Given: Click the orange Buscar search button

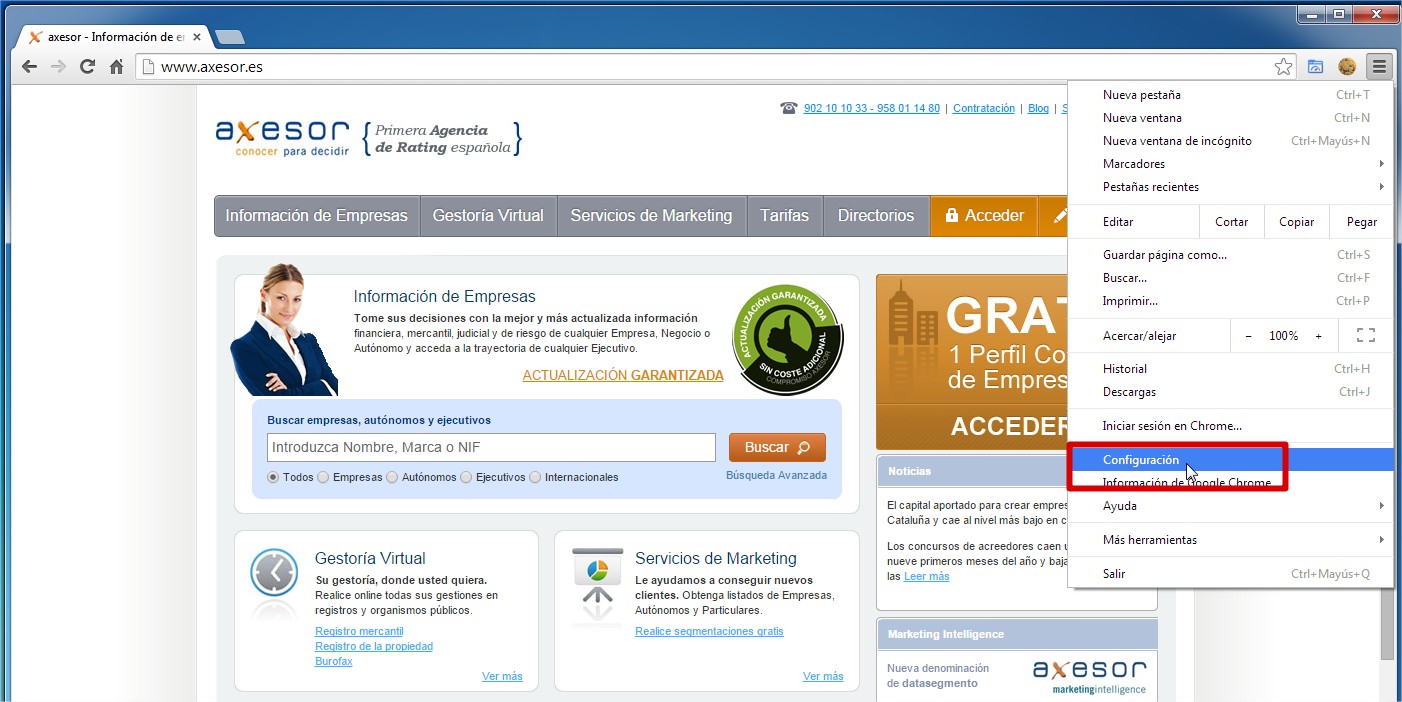Looking at the screenshot, I should pyautogui.click(x=777, y=447).
